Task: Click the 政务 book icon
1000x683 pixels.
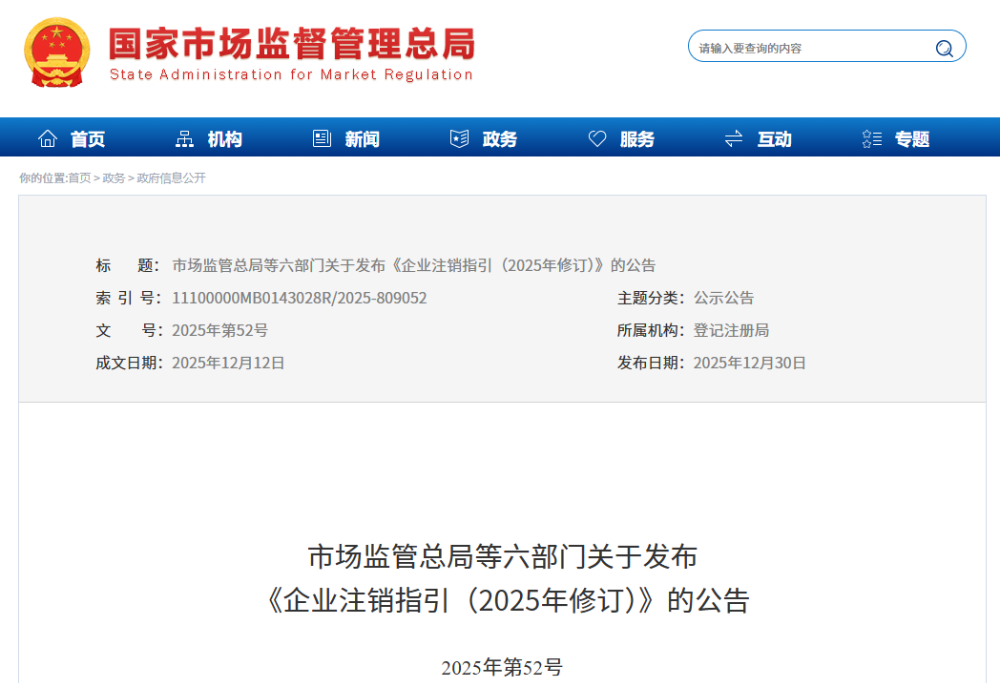Action: point(458,138)
